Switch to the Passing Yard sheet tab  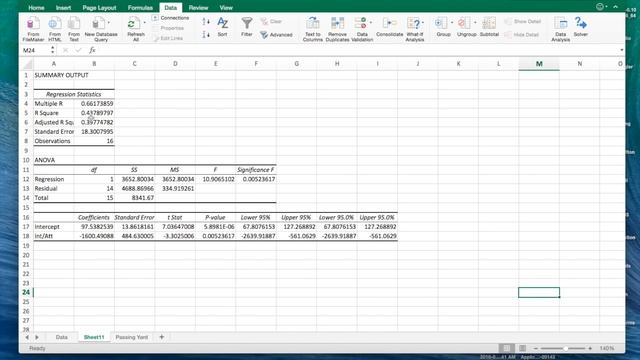point(131,337)
